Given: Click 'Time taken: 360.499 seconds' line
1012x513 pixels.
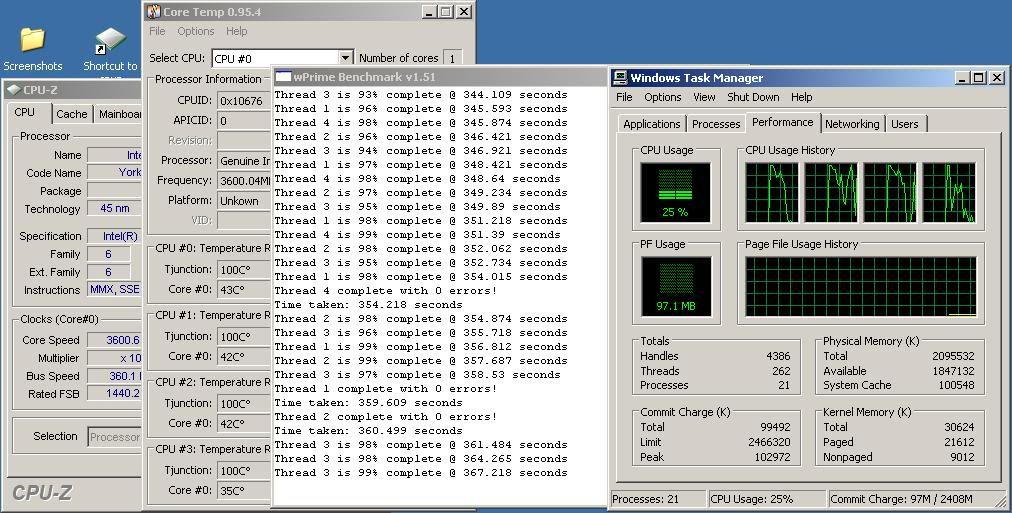Looking at the screenshot, I should coord(369,431).
